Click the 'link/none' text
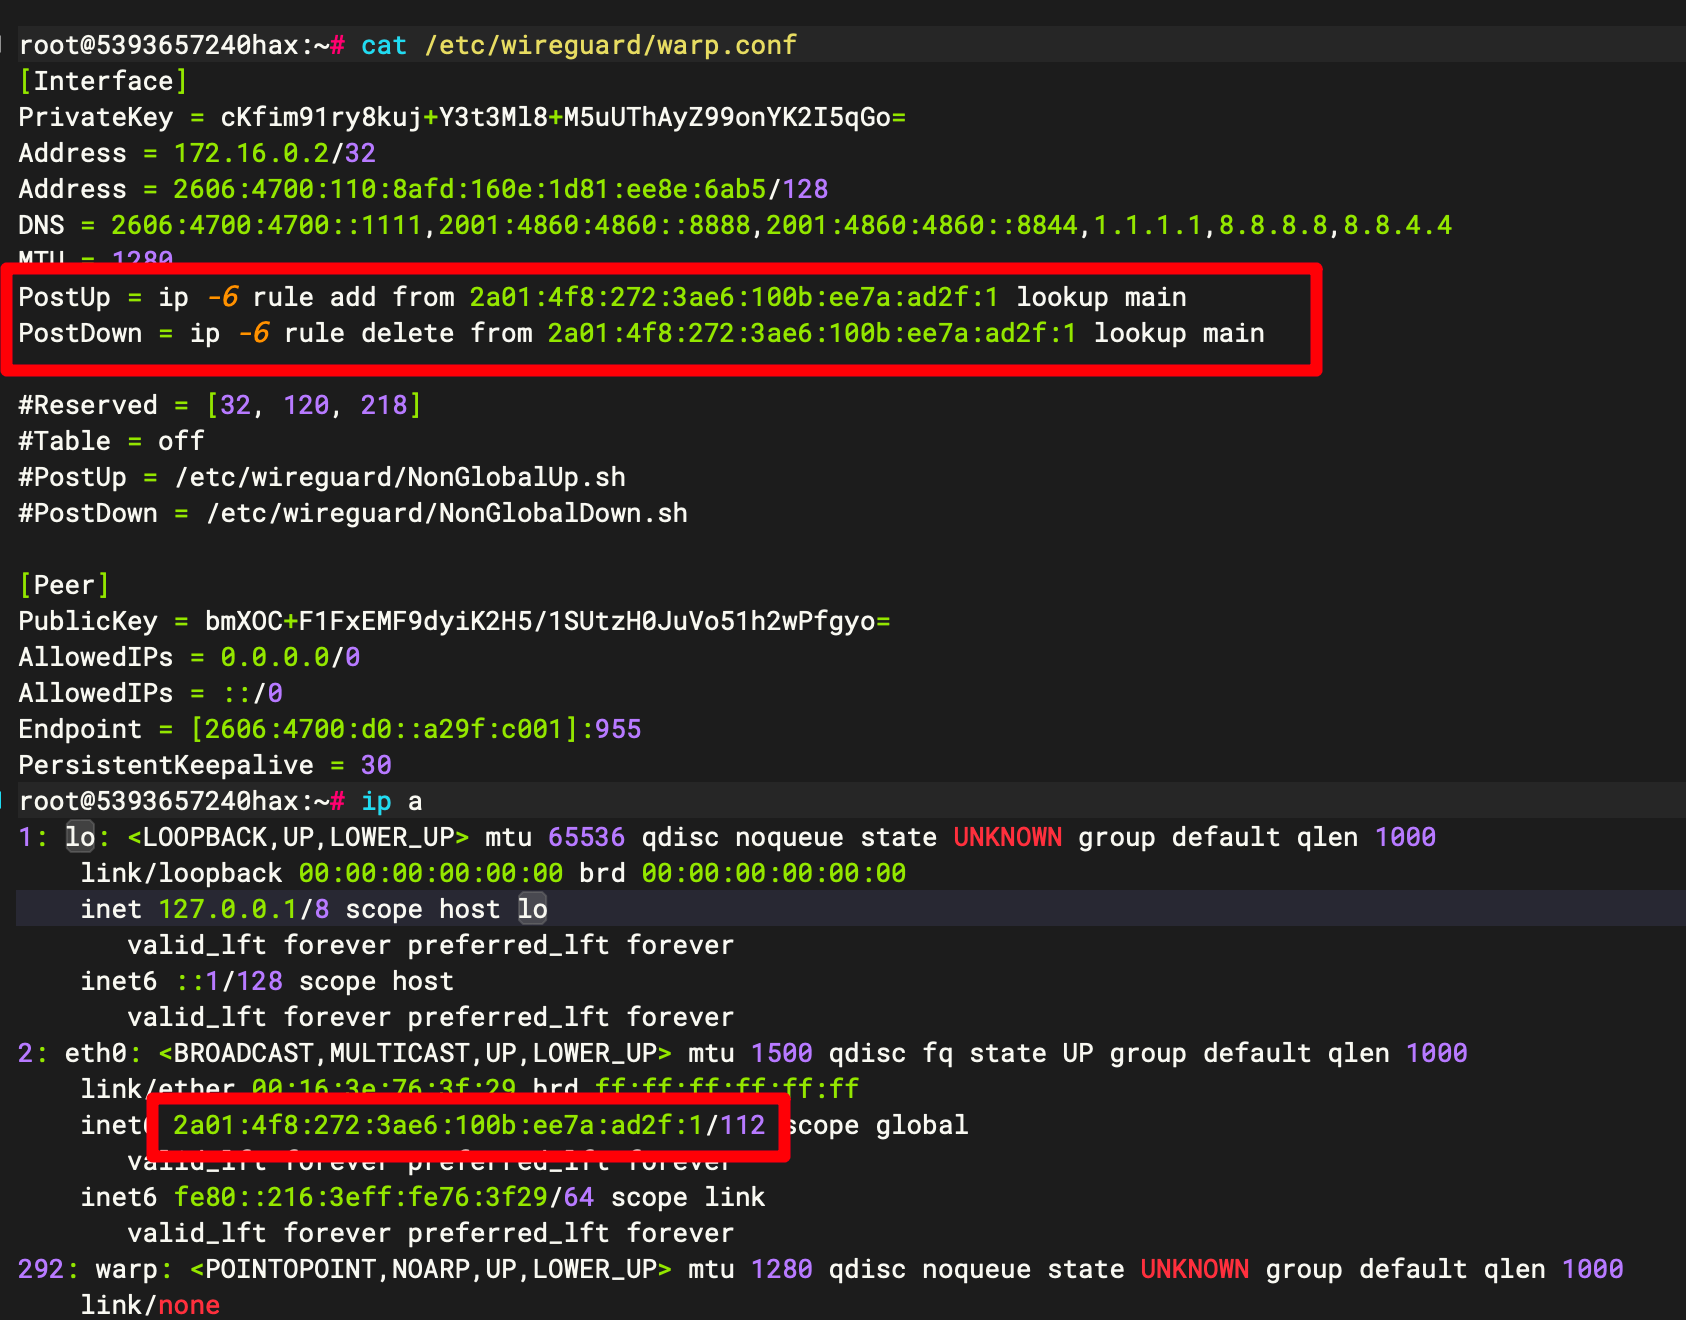The width and height of the screenshot is (1686, 1320). pyautogui.click(x=150, y=1305)
